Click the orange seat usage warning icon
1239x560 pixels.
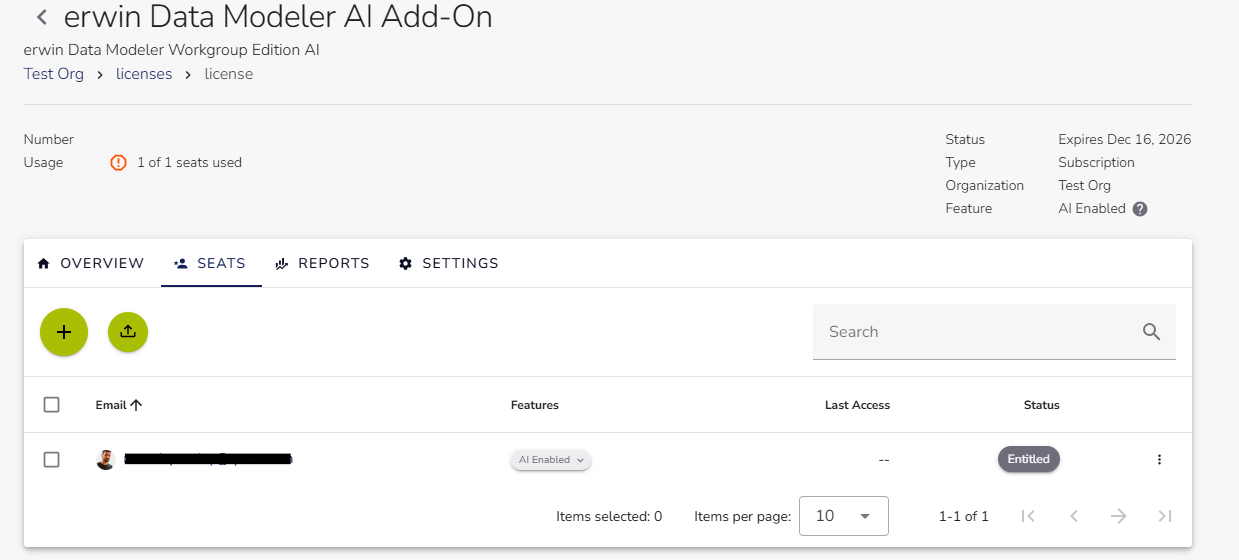[119, 162]
